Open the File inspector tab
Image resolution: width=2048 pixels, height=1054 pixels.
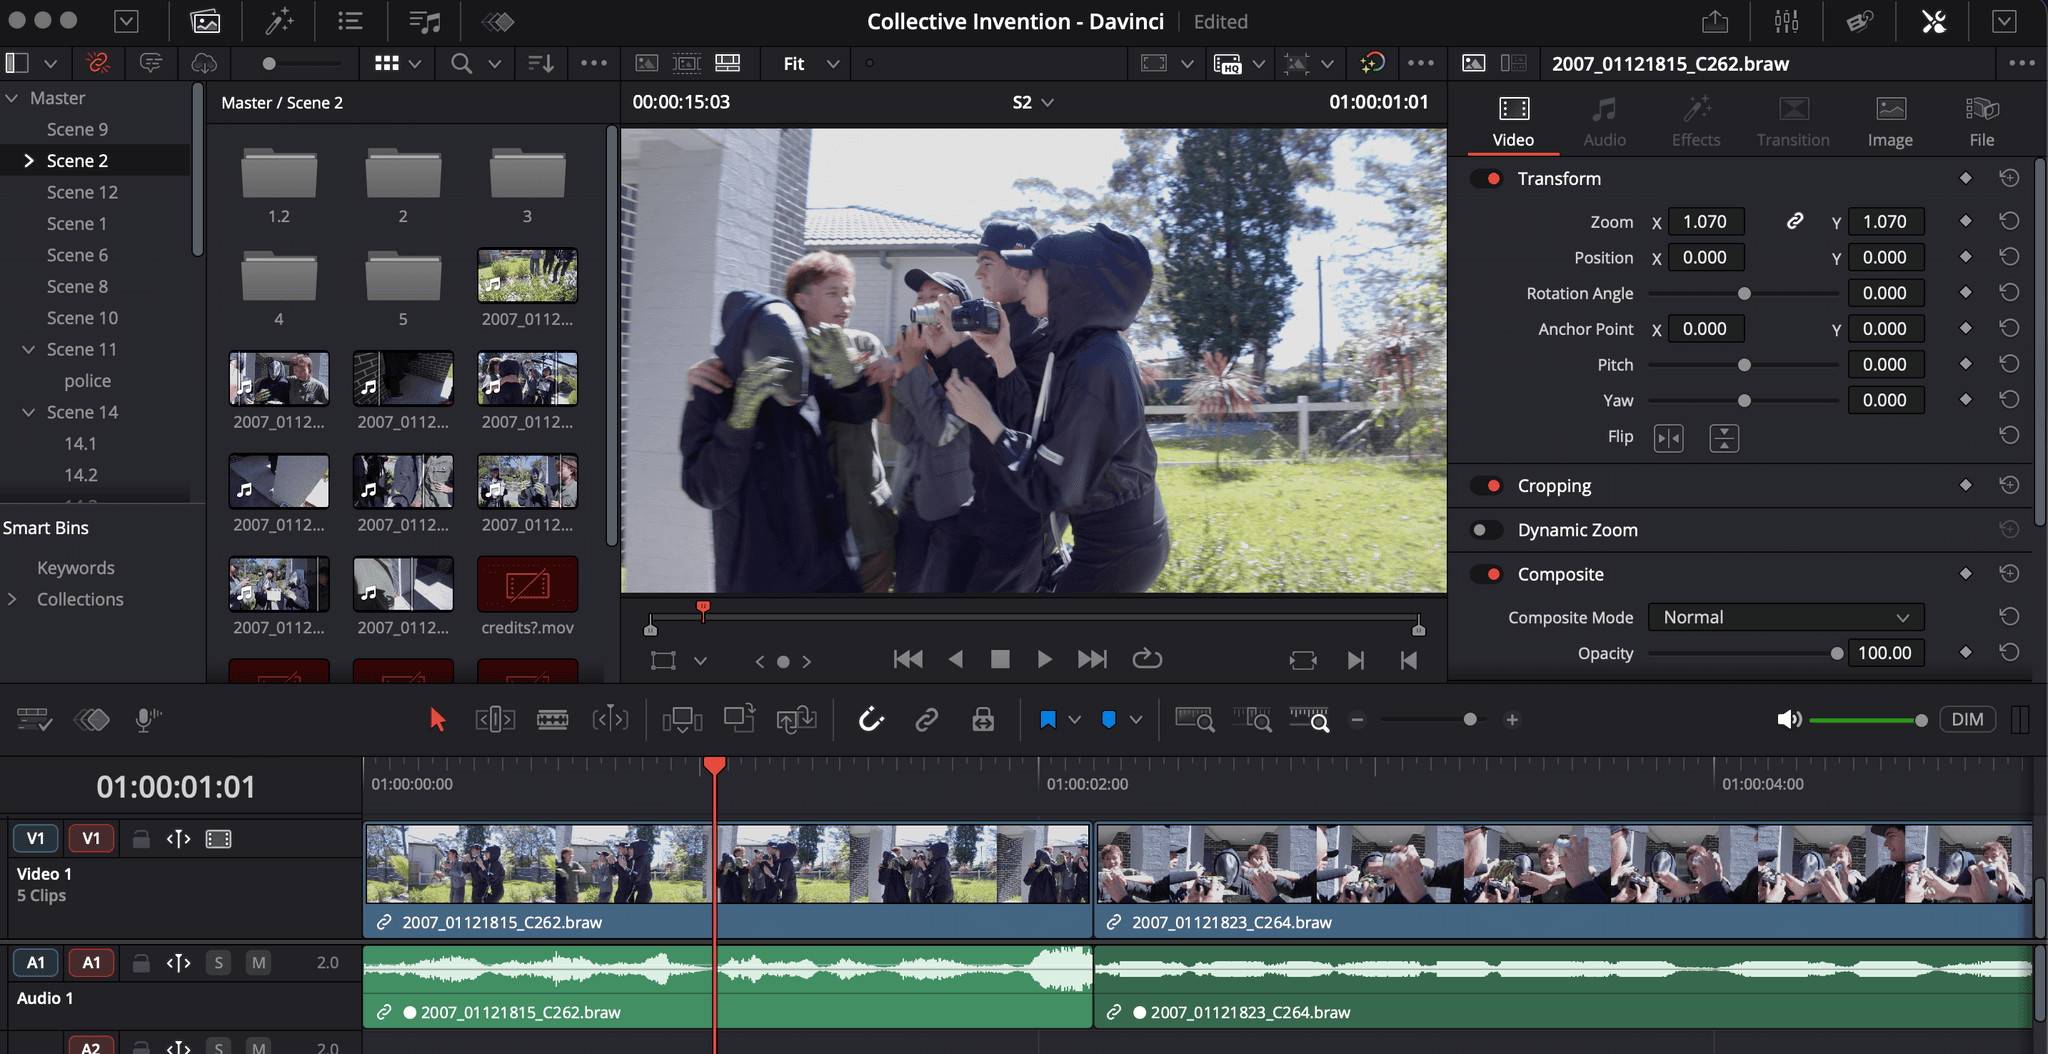1981,122
